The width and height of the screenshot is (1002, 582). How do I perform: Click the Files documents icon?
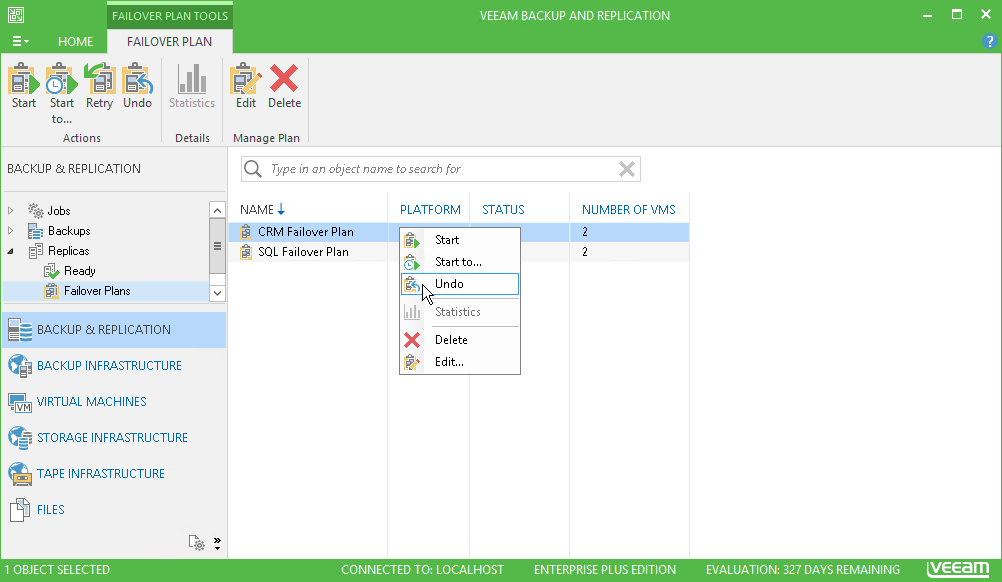(20, 510)
